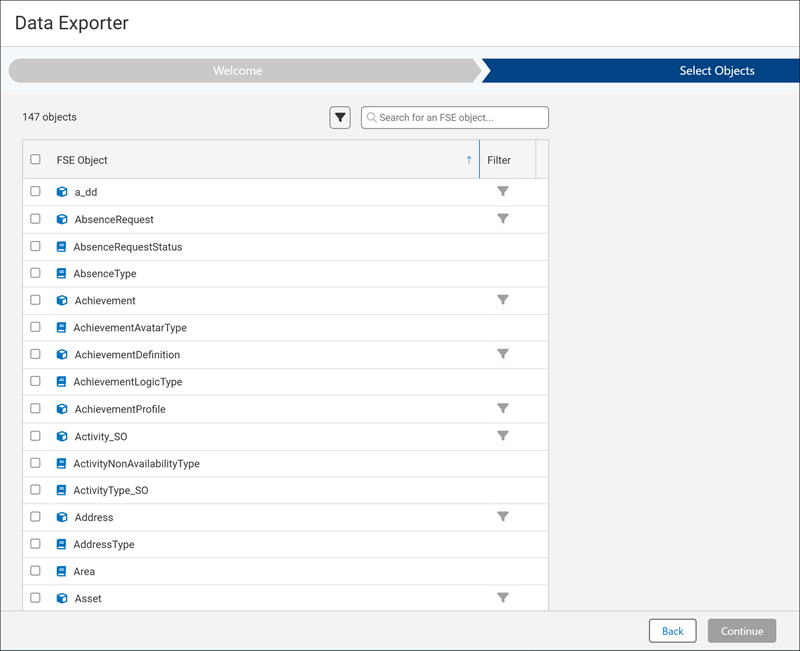The height and width of the screenshot is (651, 800).
Task: Click the cube icon next to Asset
Action: point(62,598)
